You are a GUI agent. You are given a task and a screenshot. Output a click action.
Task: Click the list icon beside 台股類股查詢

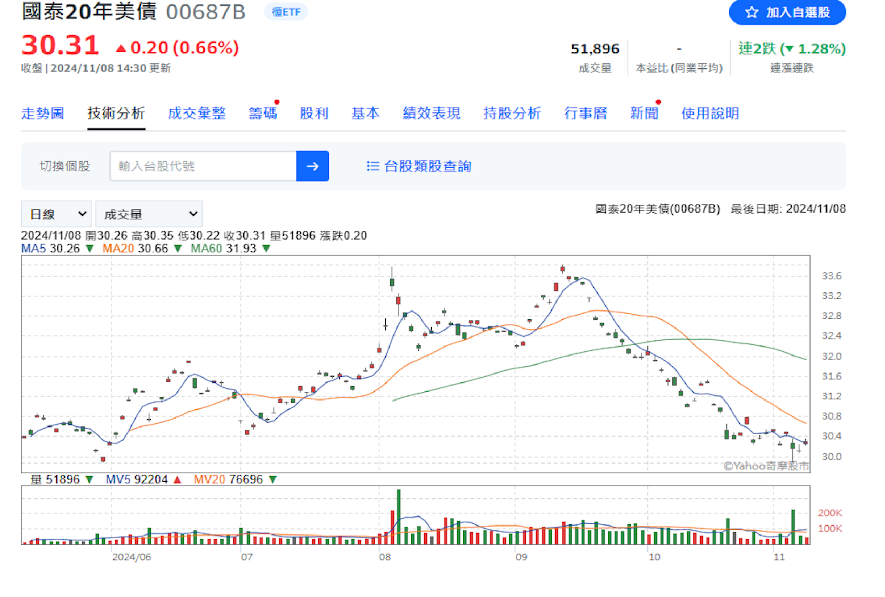[x=373, y=166]
